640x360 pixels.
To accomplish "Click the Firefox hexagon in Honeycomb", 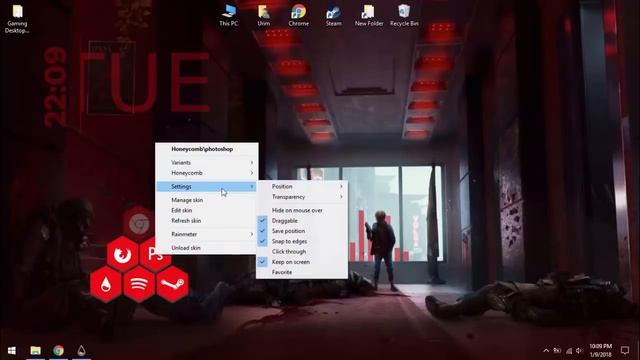I will coord(122,254).
